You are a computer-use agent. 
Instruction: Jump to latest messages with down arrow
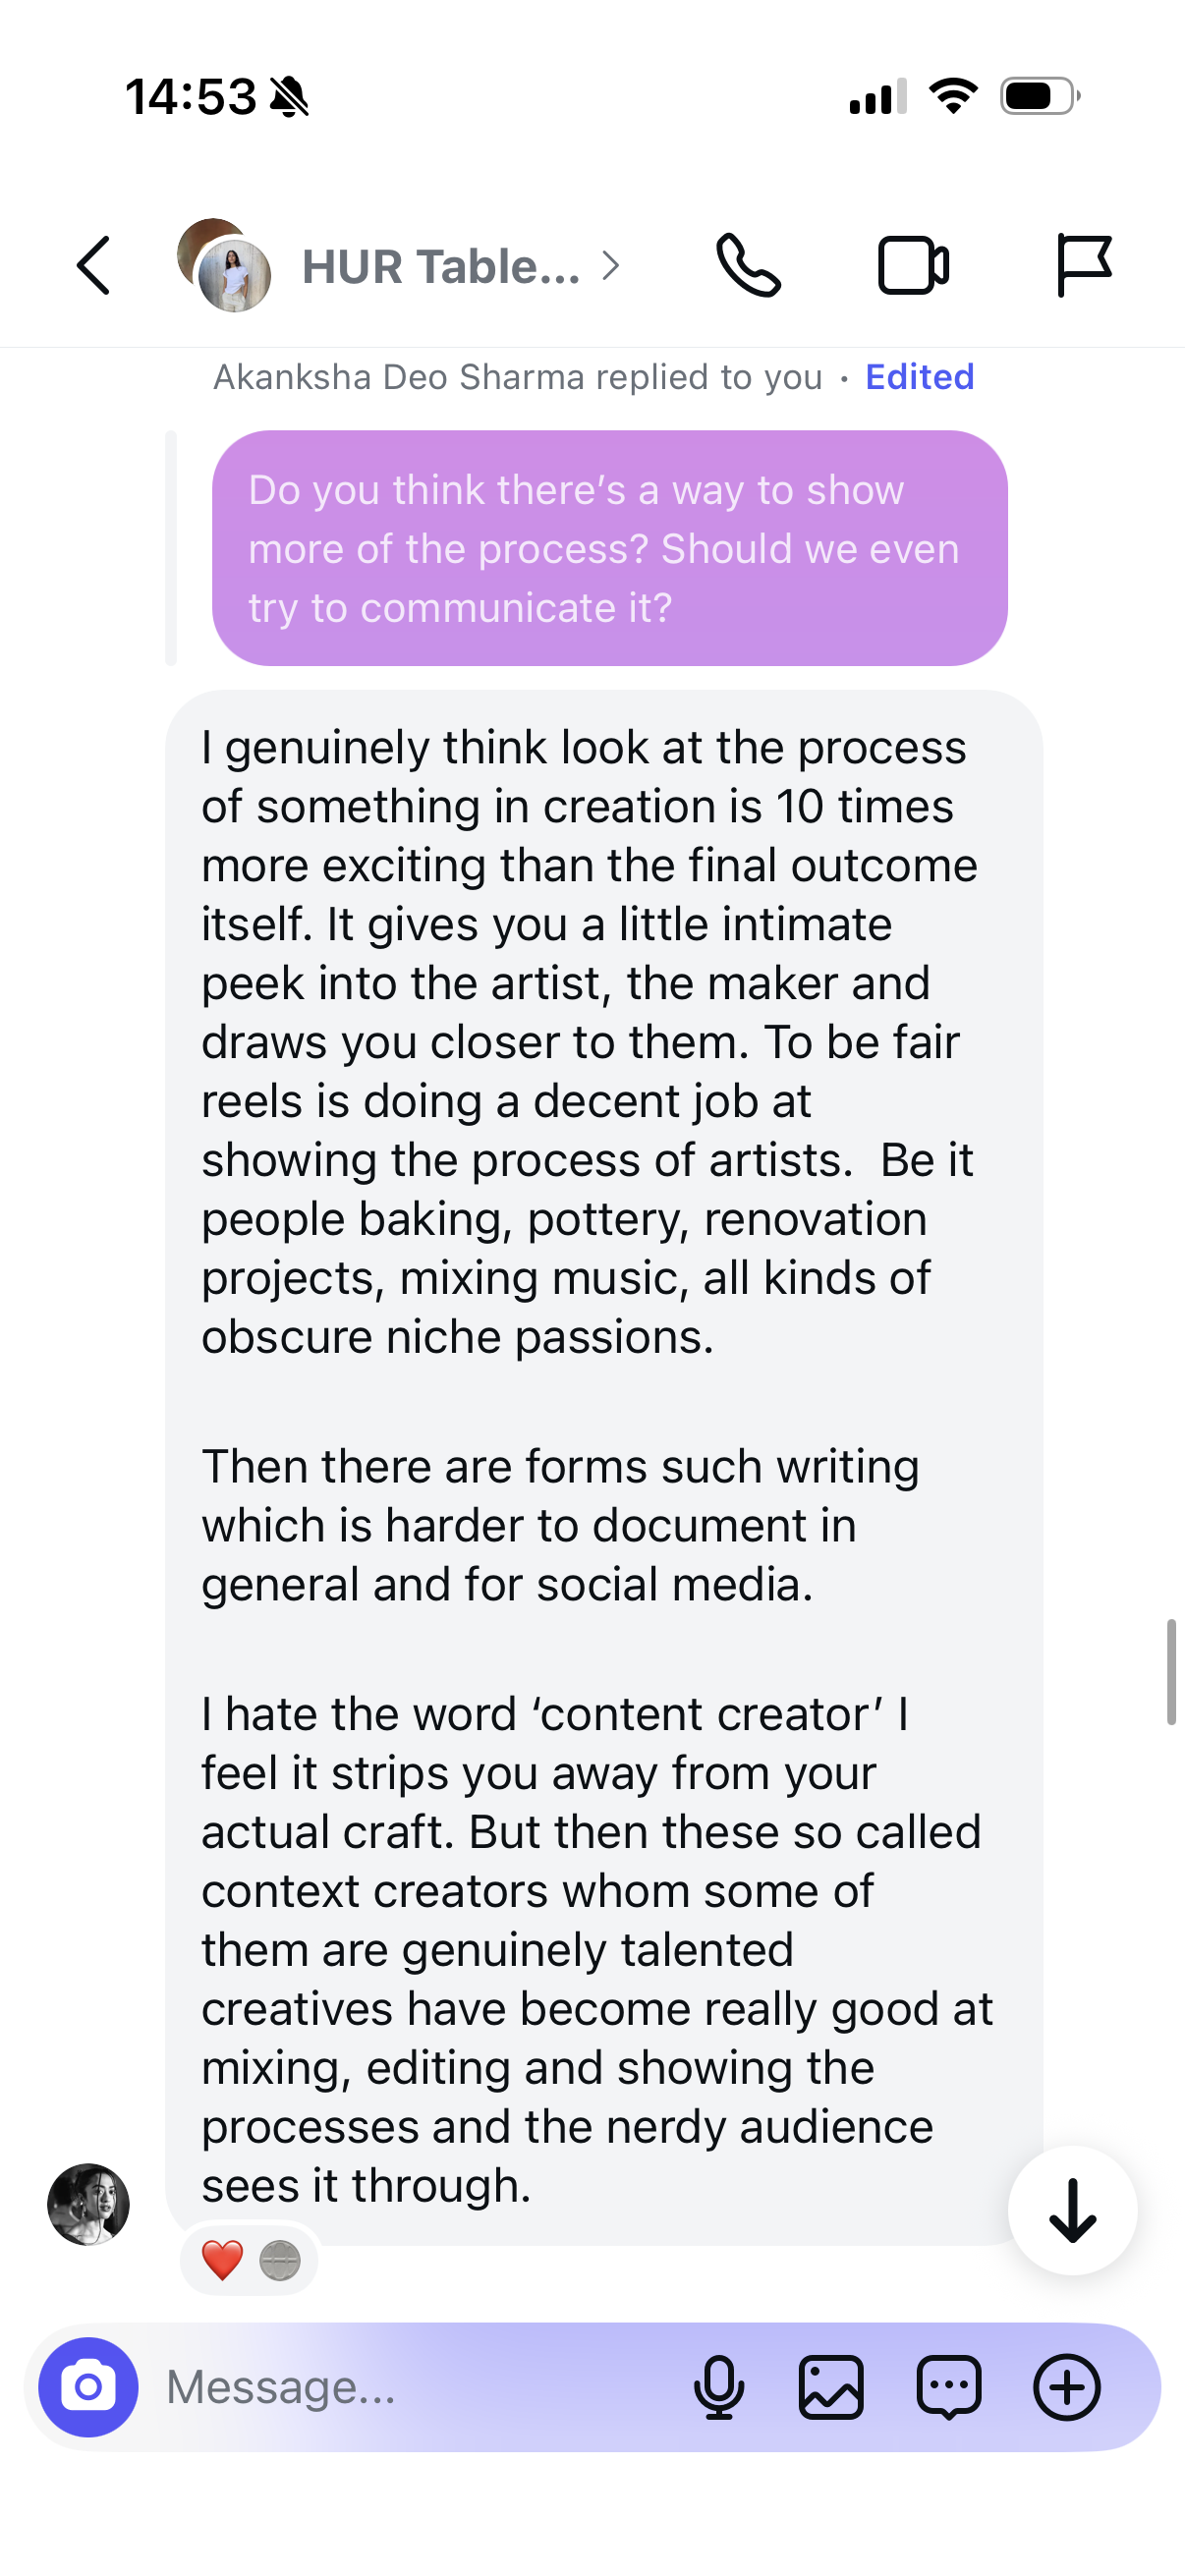1072,2210
